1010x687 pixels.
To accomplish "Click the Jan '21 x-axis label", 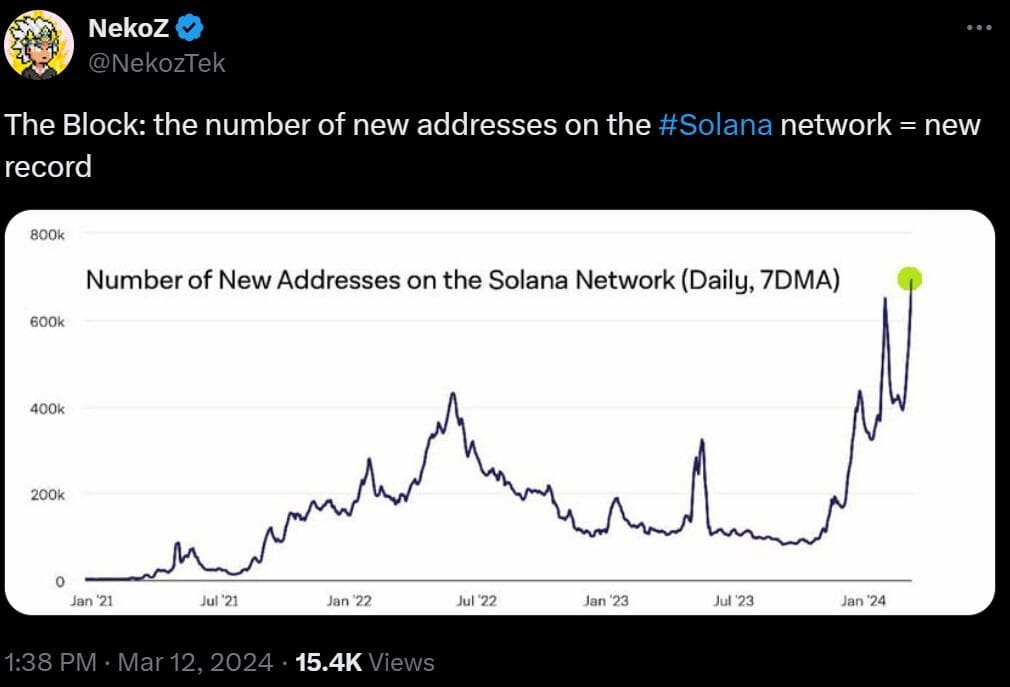I will coord(91,601).
